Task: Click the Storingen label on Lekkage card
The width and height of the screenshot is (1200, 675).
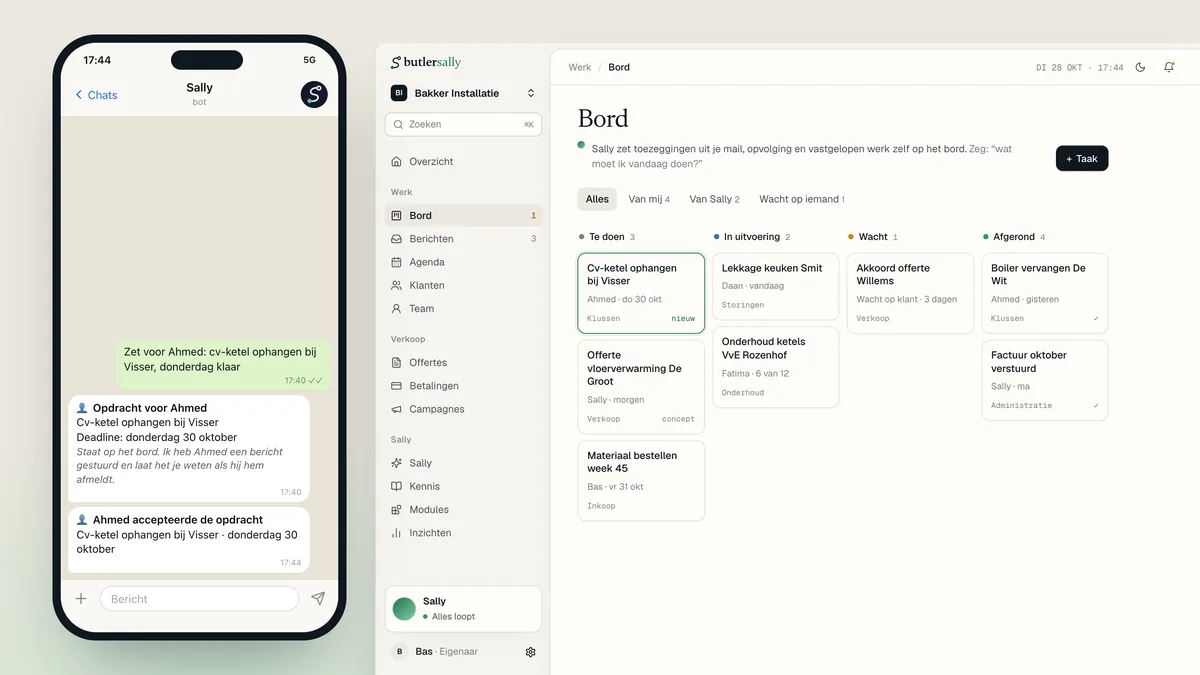Action: click(743, 305)
